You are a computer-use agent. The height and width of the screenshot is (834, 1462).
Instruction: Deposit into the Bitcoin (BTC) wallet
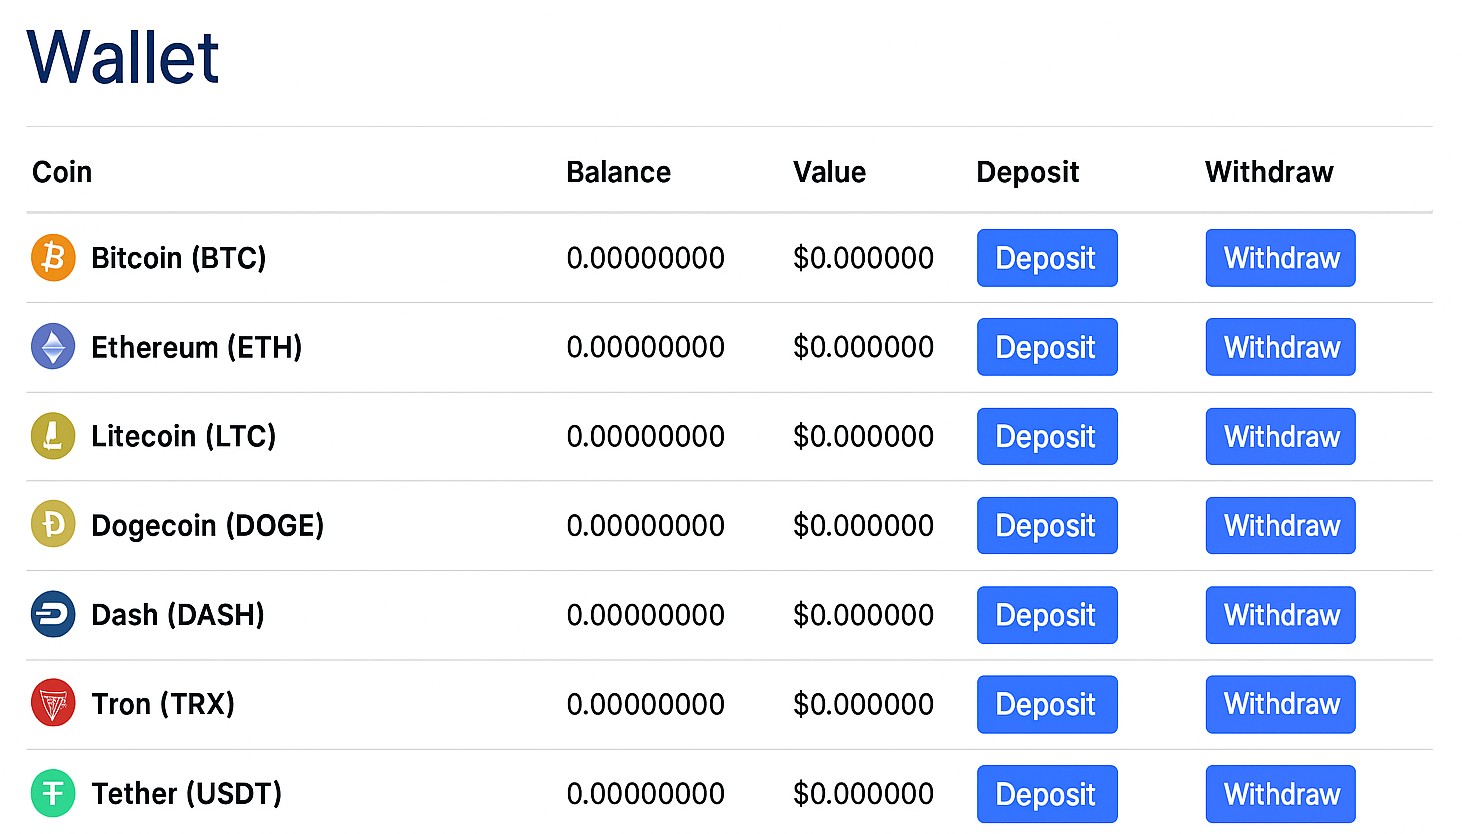1047,258
